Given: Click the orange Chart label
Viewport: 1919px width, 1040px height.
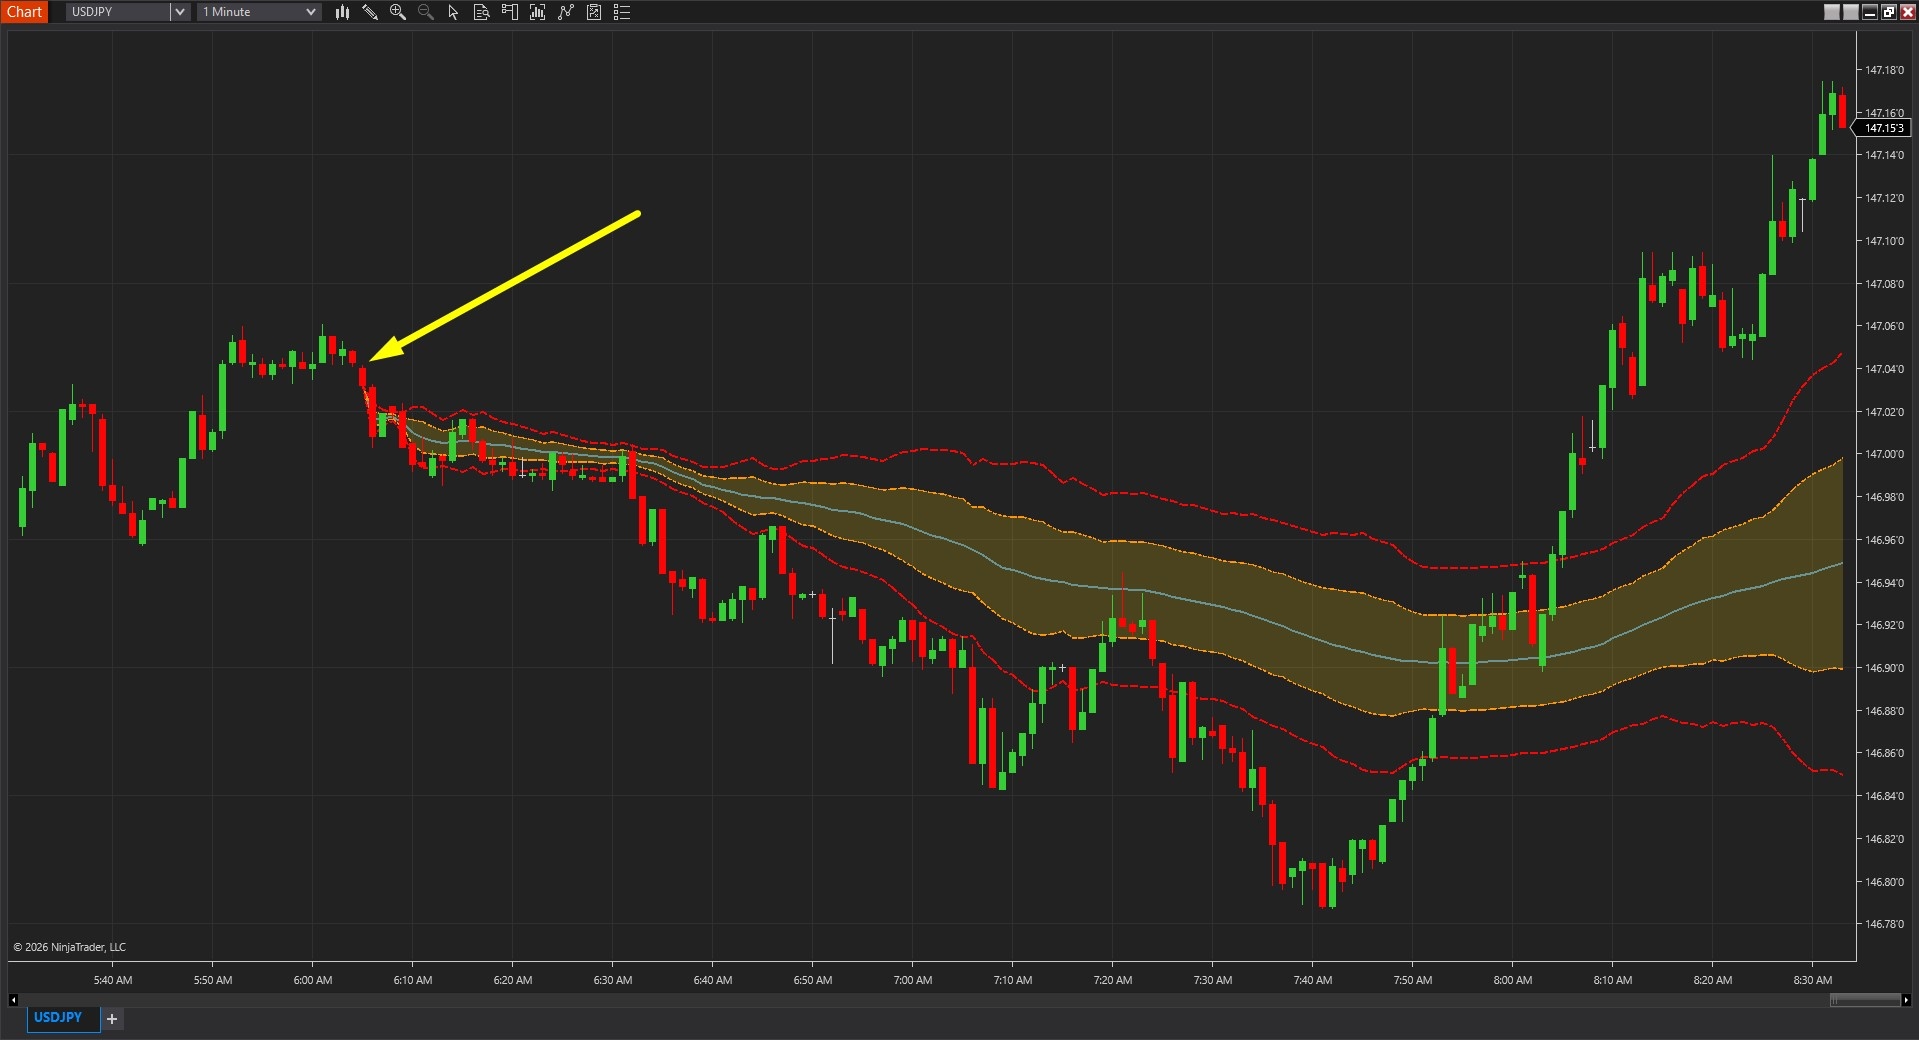Looking at the screenshot, I should [24, 12].
